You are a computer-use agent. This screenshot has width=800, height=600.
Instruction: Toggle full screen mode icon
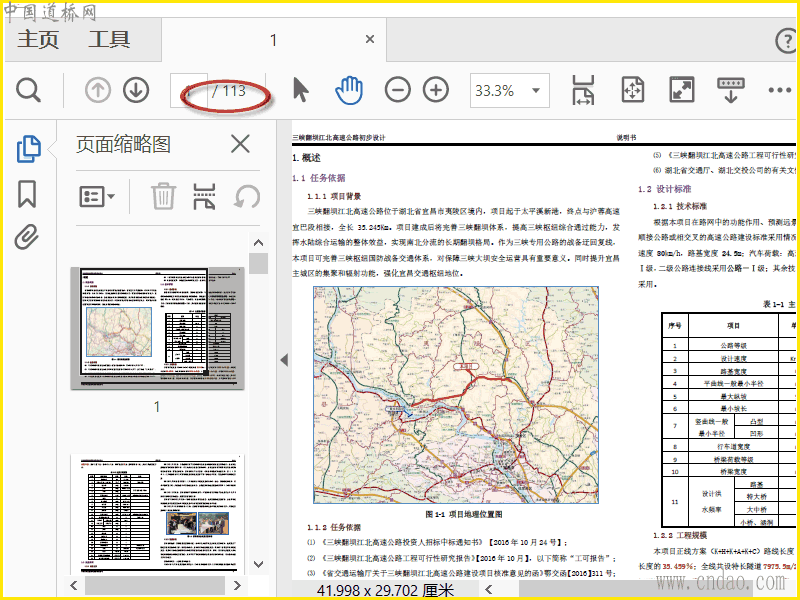pyautogui.click(x=682, y=90)
